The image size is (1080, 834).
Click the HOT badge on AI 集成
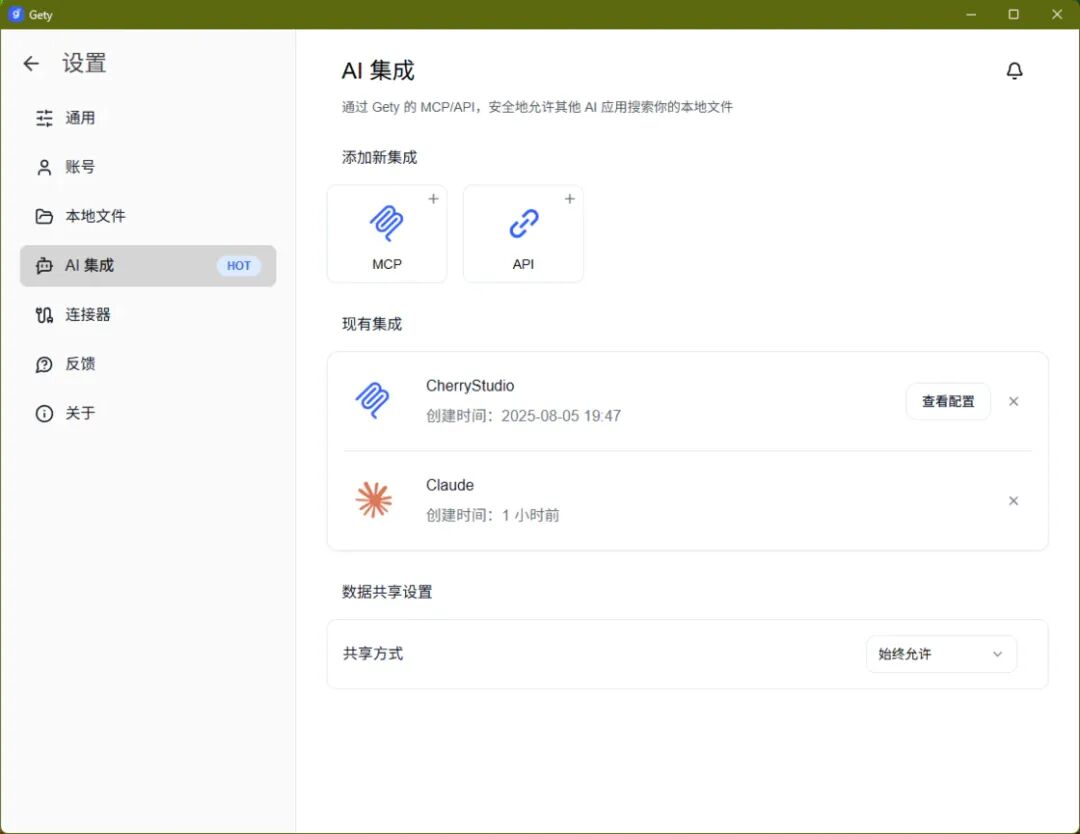pos(239,266)
